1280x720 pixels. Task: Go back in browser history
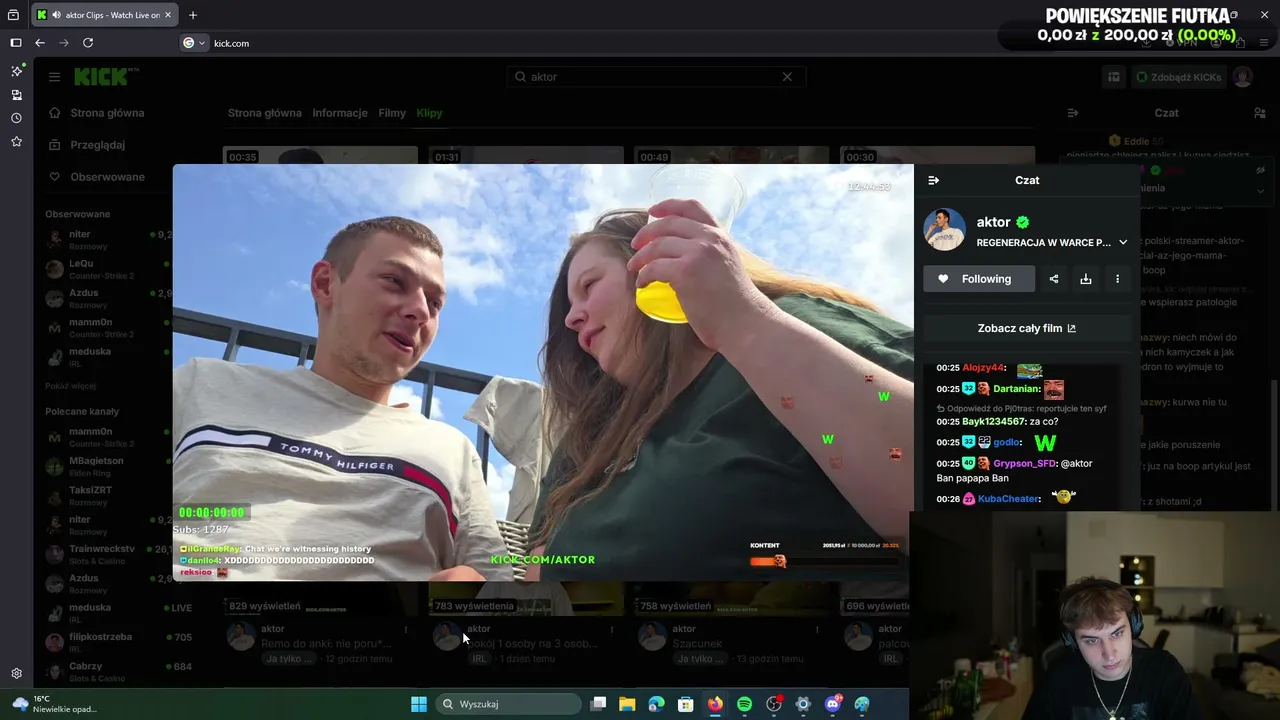(x=40, y=43)
